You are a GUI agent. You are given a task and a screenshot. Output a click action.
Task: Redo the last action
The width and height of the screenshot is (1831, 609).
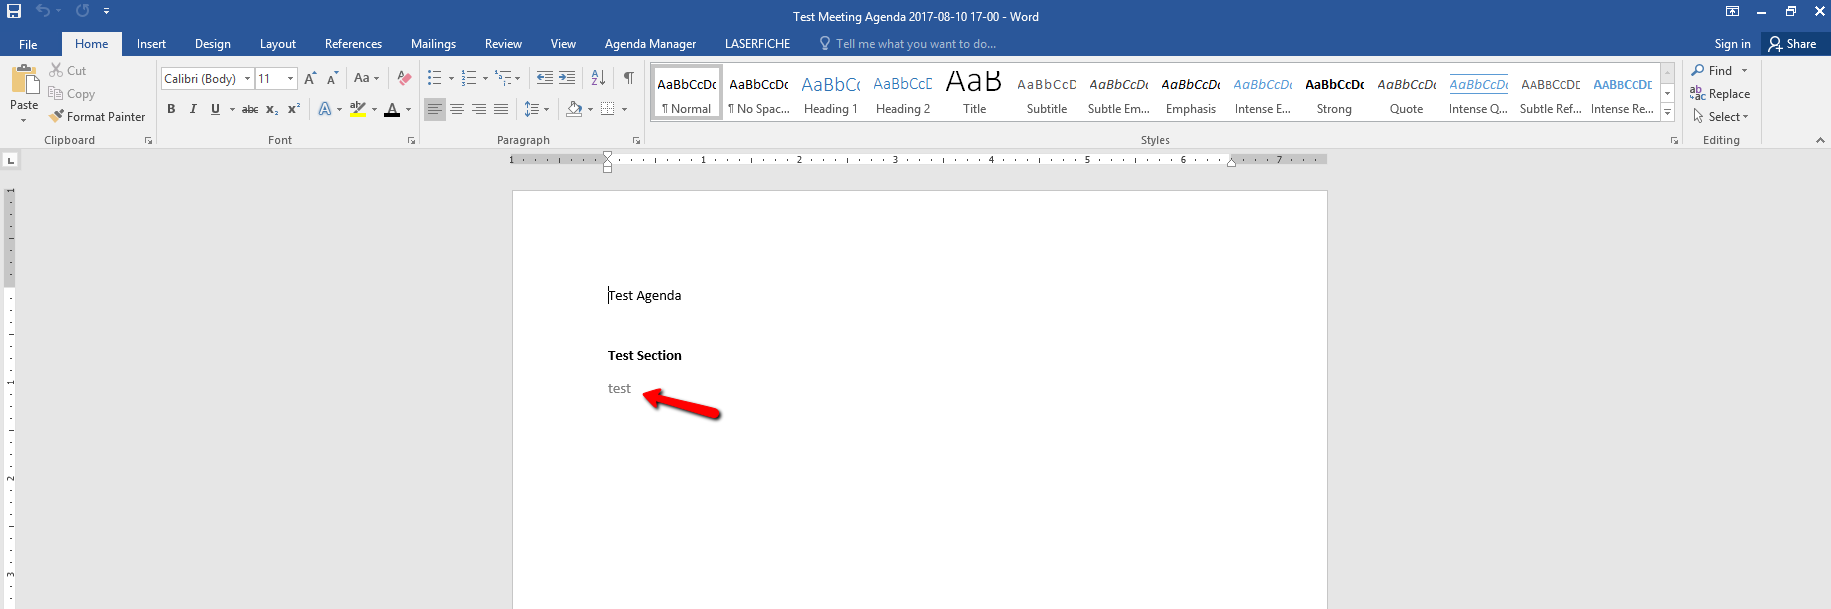click(x=82, y=11)
